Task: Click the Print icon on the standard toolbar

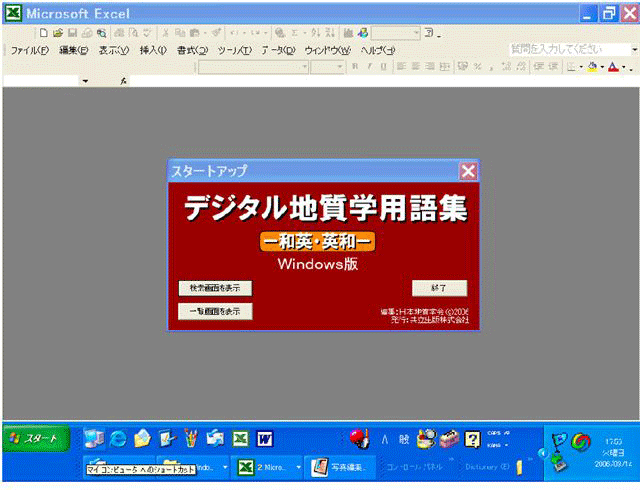Action: (x=120, y=33)
